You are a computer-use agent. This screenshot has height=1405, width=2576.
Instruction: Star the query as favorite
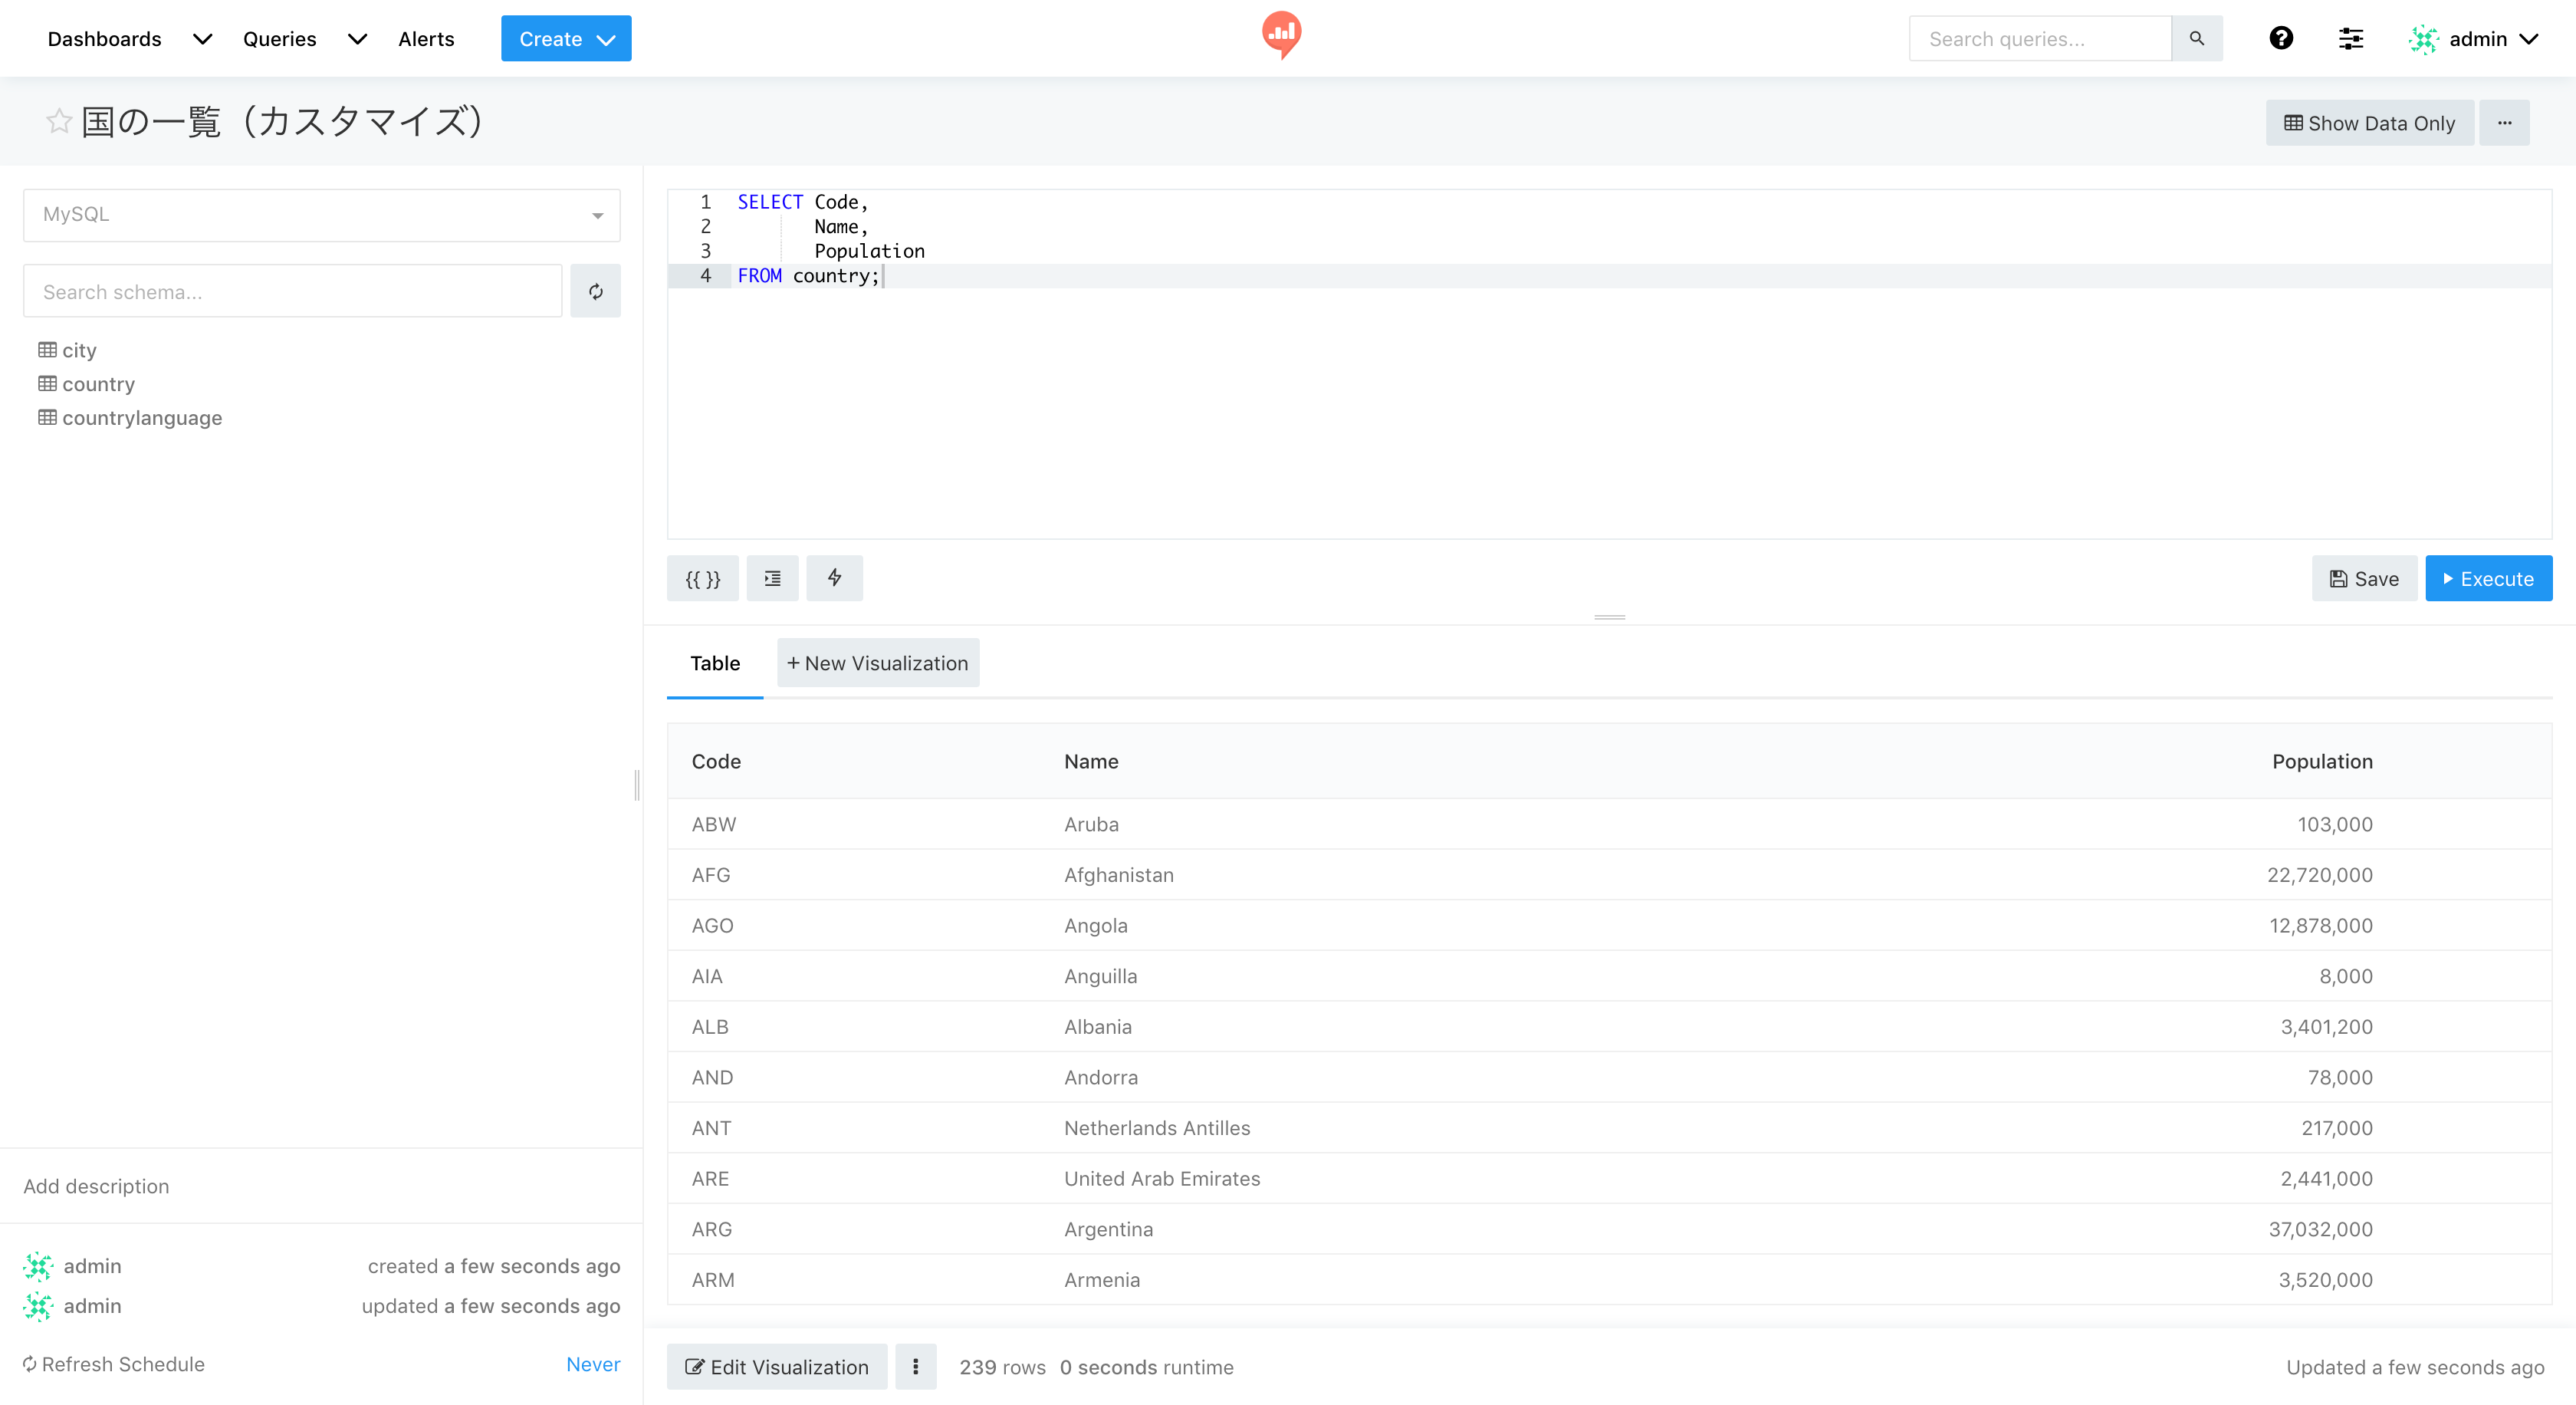point(59,121)
